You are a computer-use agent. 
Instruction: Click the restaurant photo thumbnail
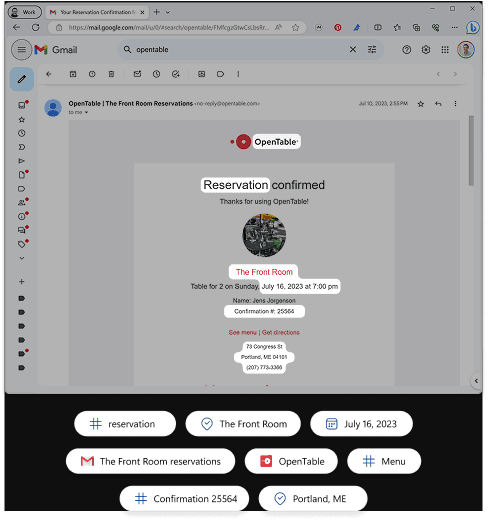[264, 235]
